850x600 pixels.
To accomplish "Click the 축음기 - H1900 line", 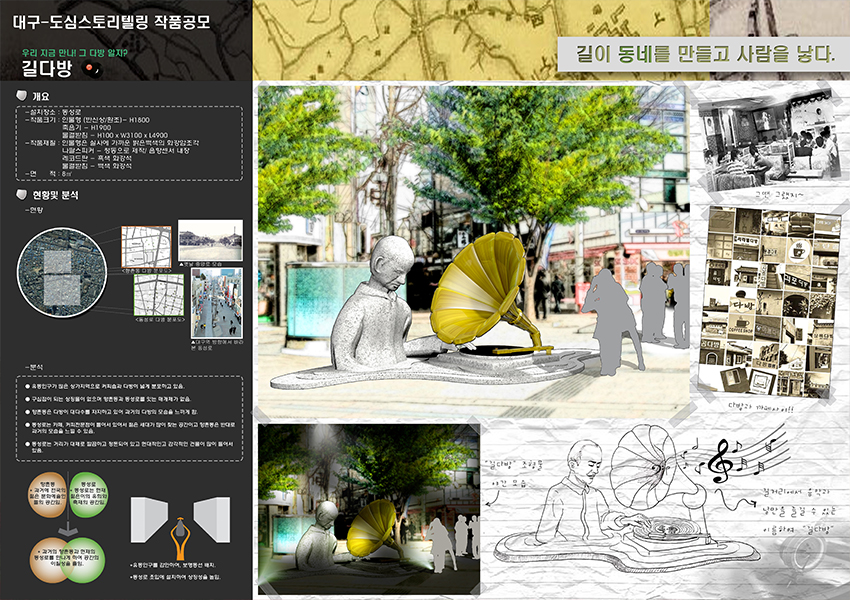I will [x=87, y=127].
